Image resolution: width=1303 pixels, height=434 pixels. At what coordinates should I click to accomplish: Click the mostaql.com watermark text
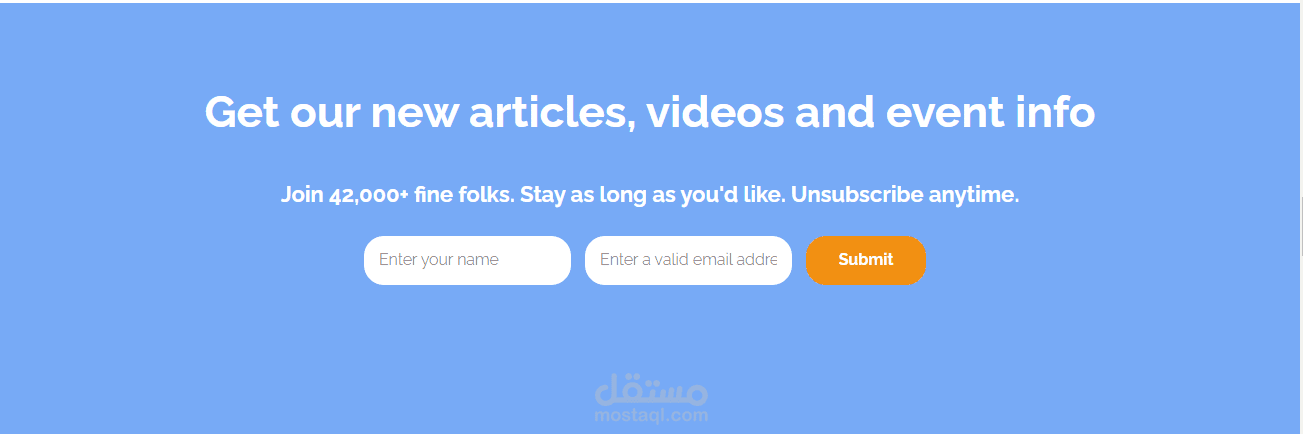point(651,416)
